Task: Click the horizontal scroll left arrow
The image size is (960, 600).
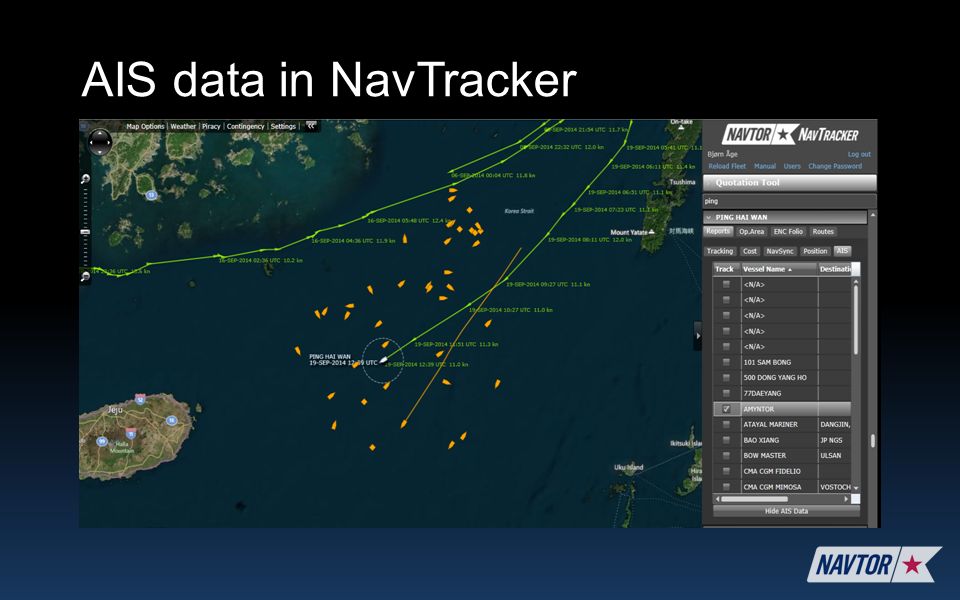Action: tap(718, 499)
